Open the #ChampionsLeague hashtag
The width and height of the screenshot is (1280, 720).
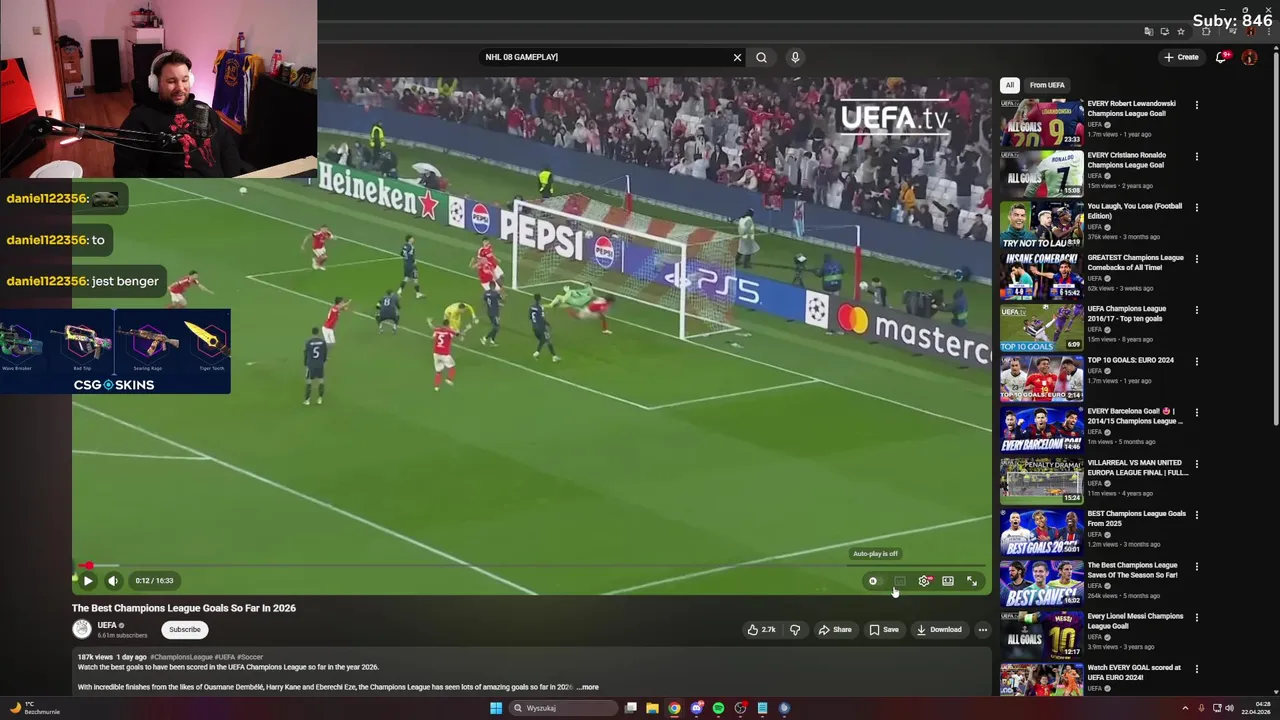181,657
